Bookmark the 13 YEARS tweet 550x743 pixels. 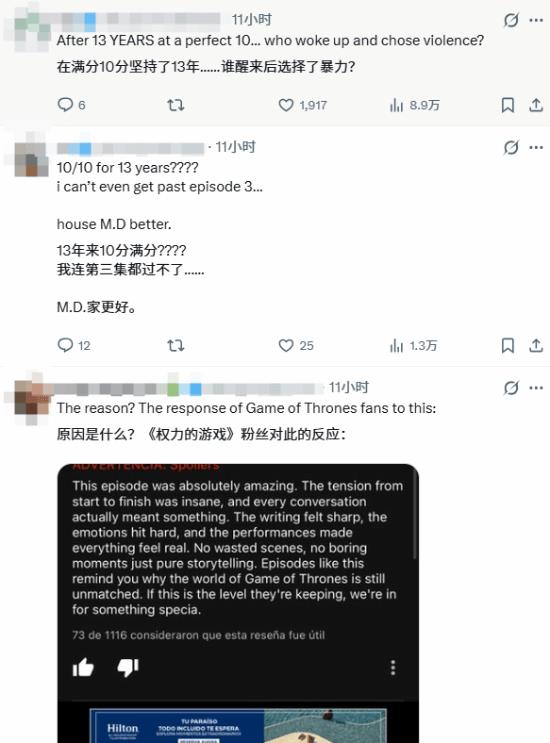pos(507,105)
